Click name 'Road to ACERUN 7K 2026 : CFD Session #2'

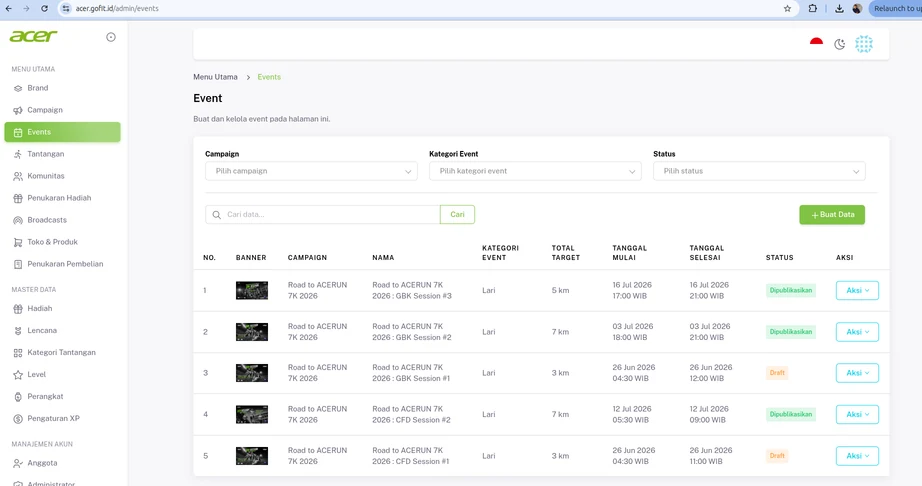coord(411,414)
